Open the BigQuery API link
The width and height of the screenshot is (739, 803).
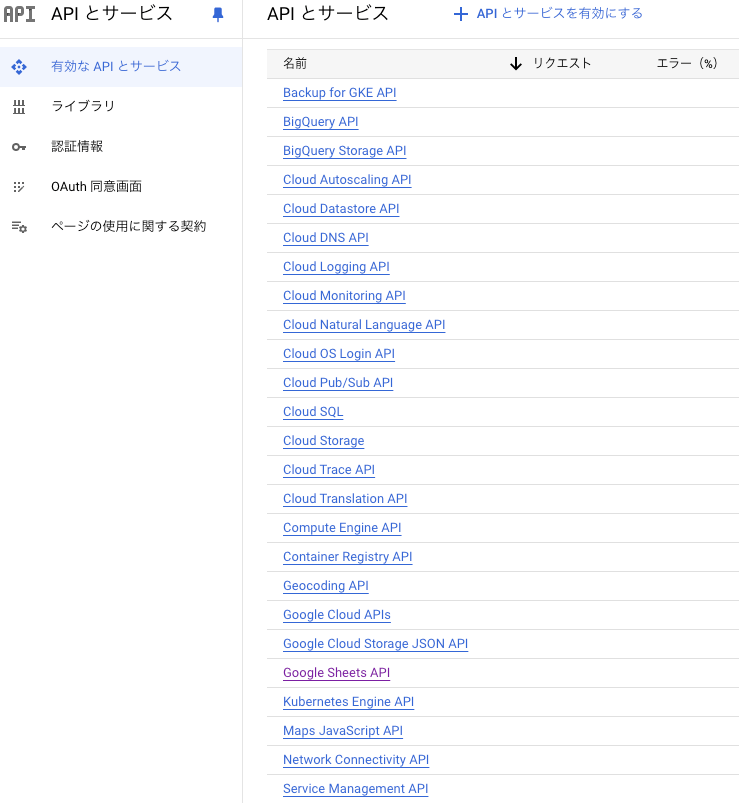pos(321,122)
